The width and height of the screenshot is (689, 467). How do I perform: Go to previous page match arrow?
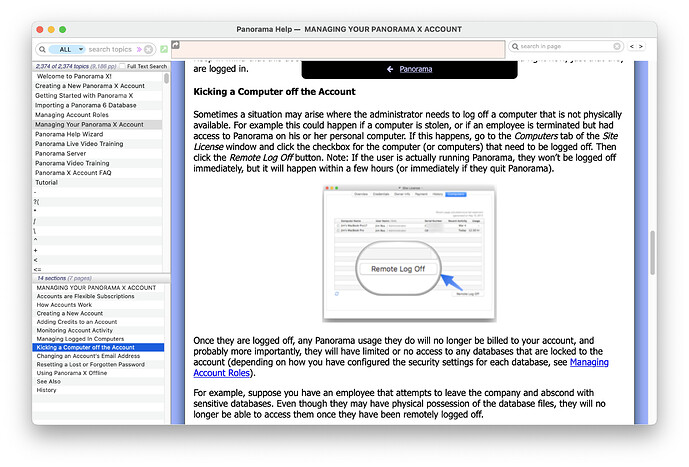tap(632, 46)
